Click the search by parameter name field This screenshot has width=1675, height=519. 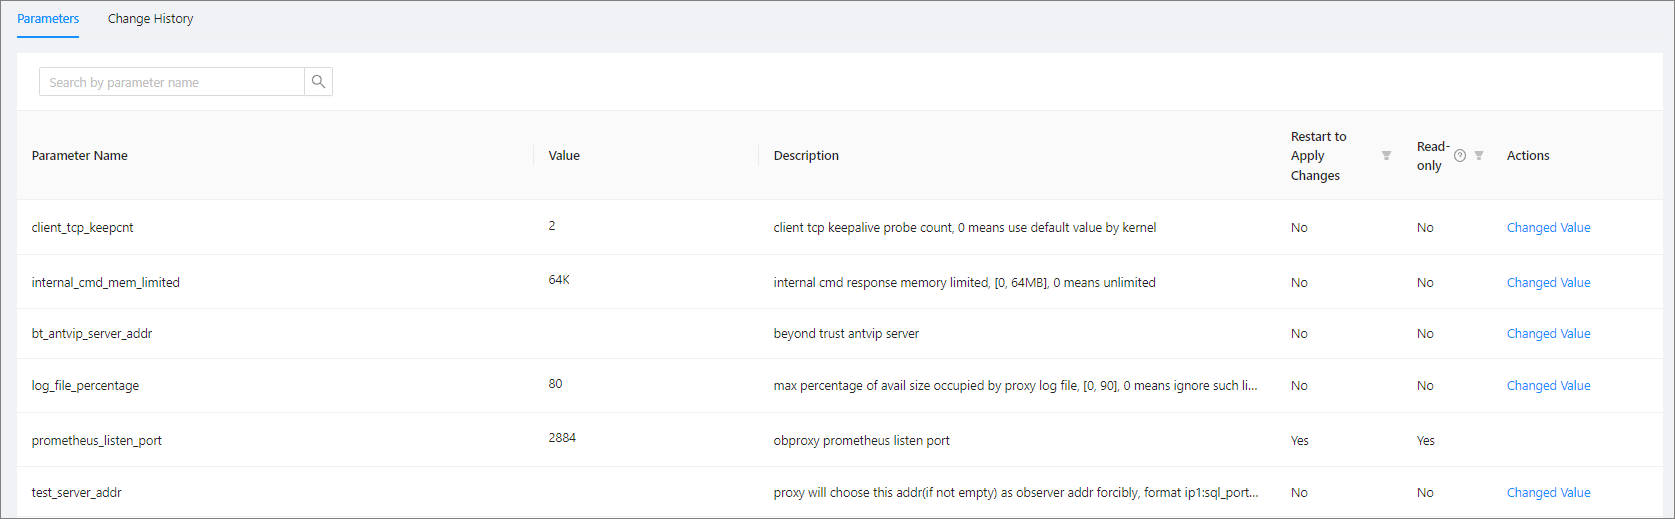pos(171,82)
